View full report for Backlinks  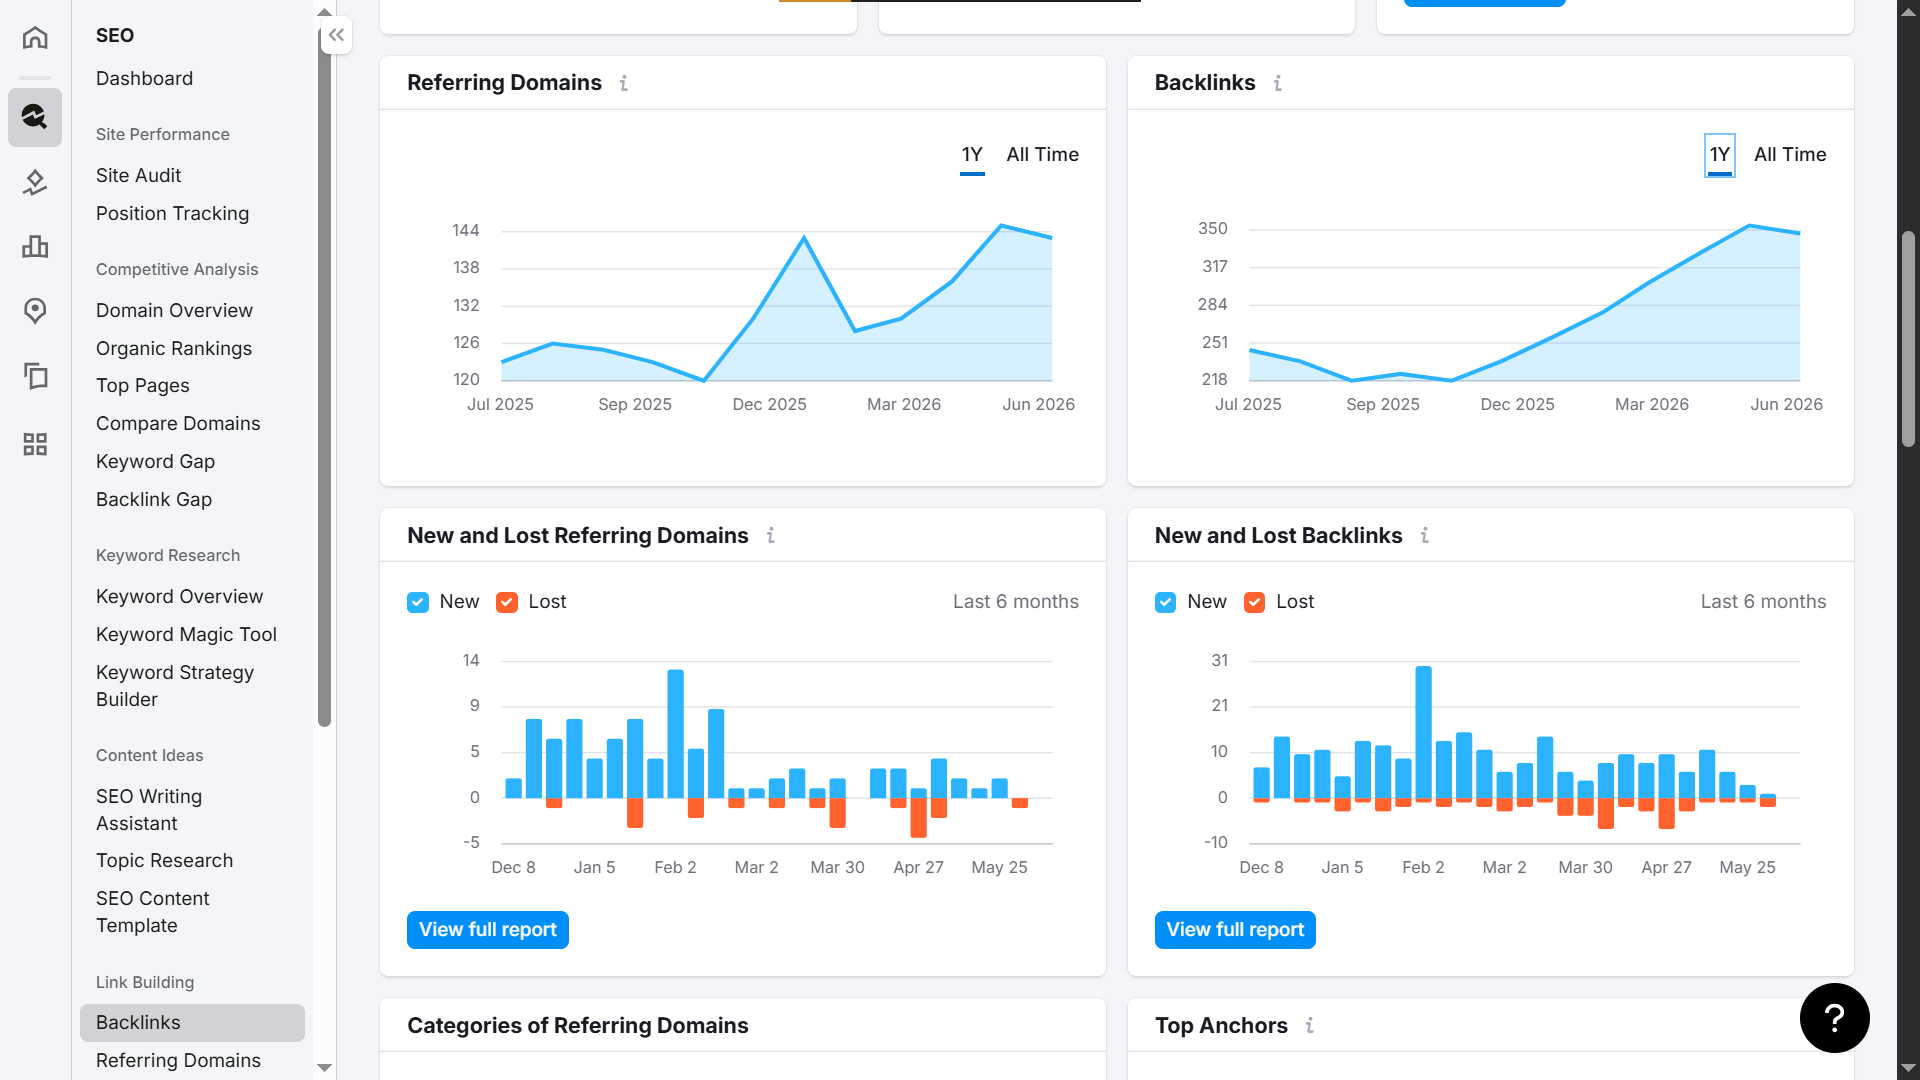[1235, 930]
